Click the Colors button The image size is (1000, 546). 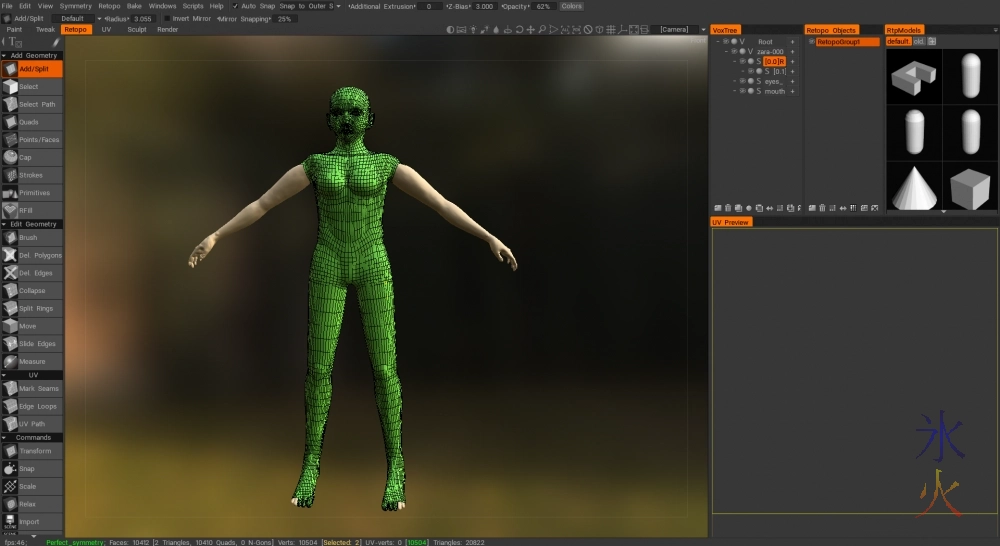[x=571, y=6]
